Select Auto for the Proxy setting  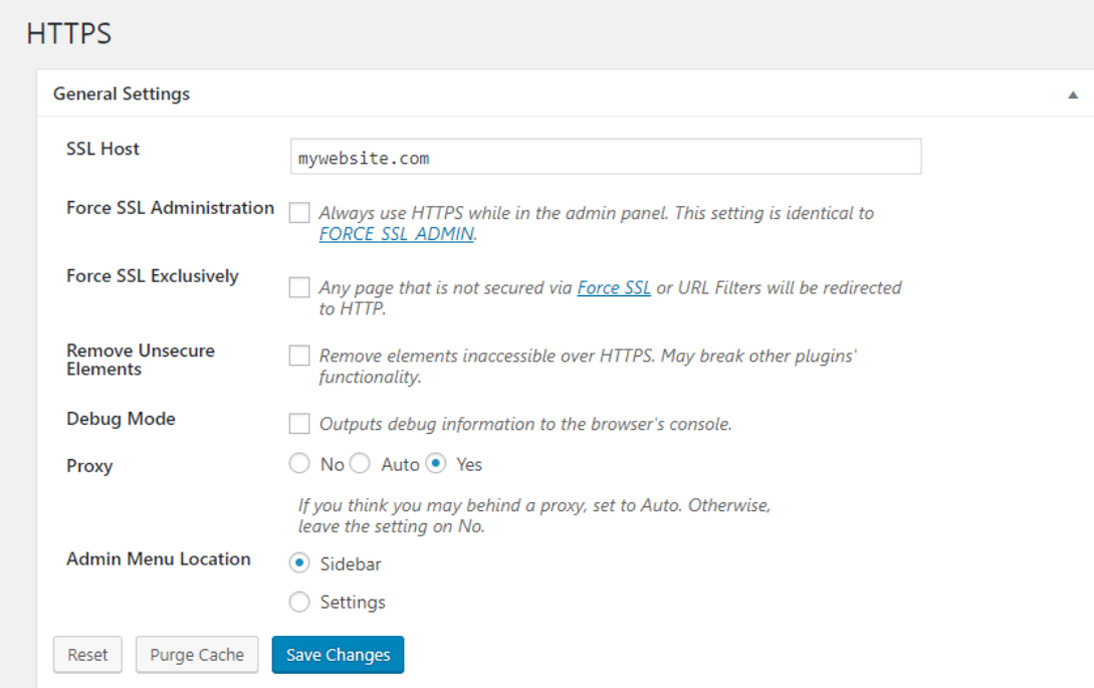click(x=359, y=463)
